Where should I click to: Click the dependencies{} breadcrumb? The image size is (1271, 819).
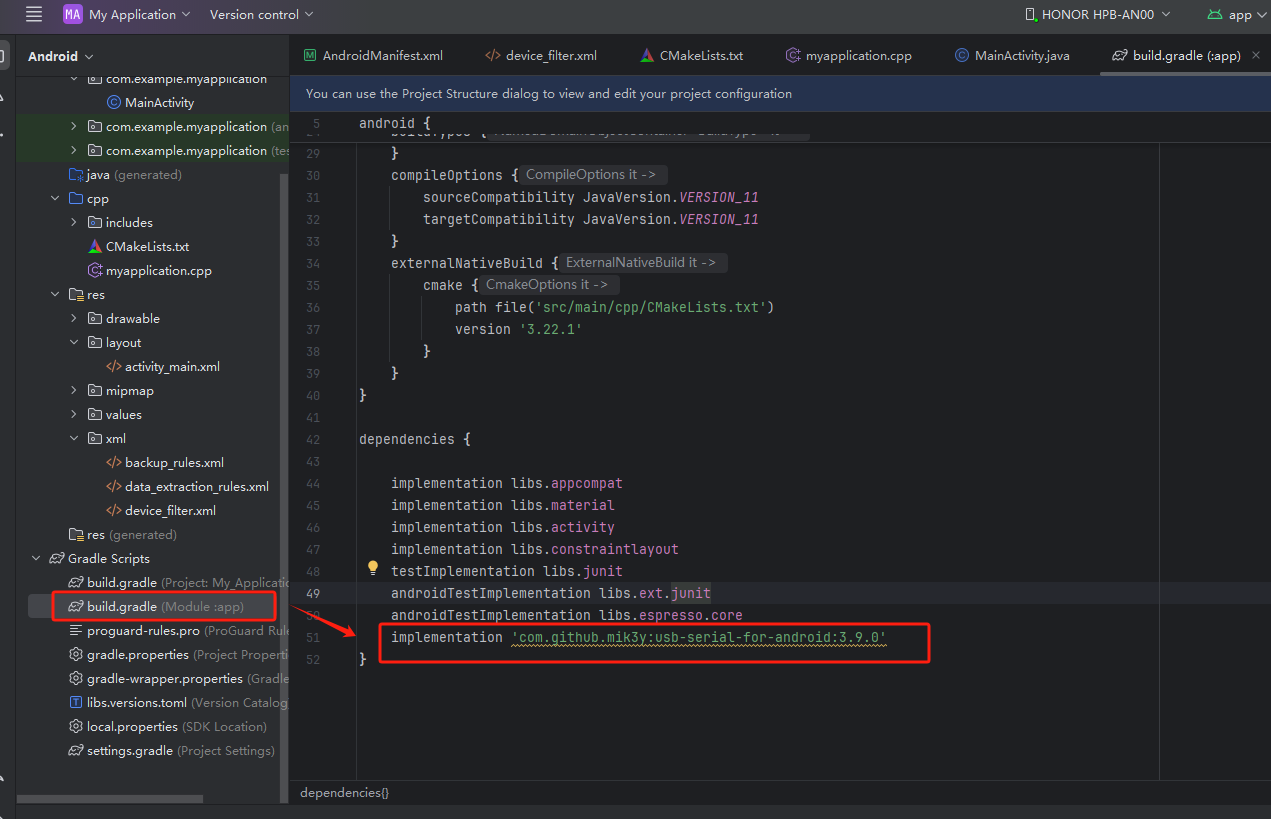[x=344, y=792]
